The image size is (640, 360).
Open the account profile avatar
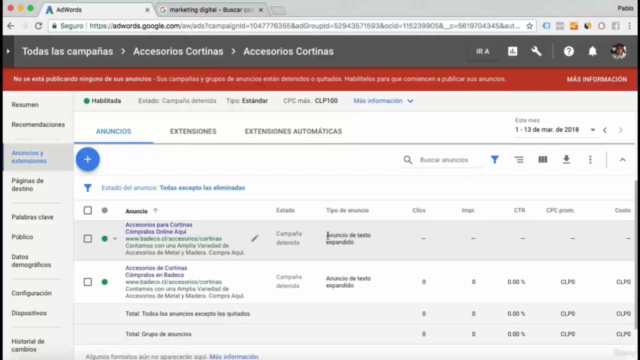point(618,51)
